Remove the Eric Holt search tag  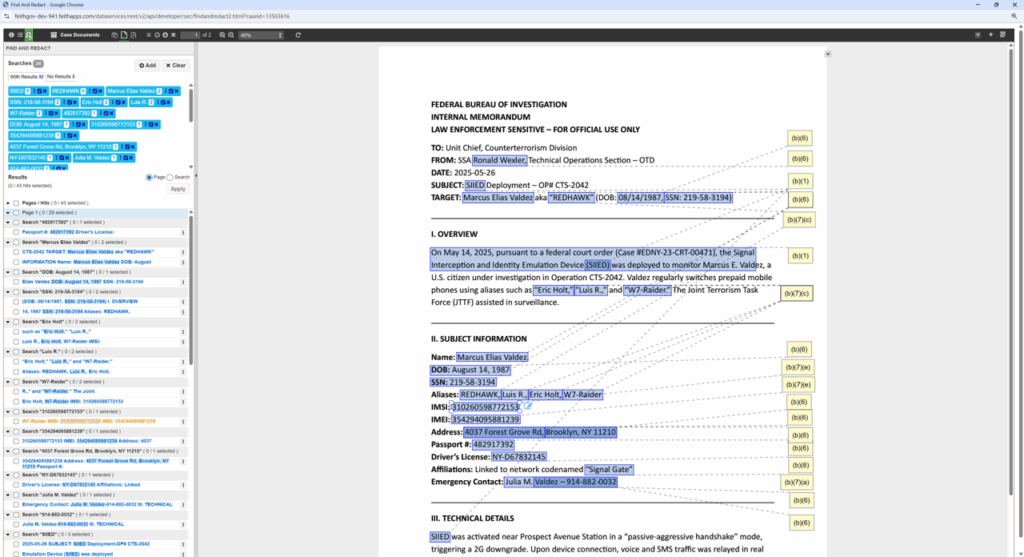coord(123,102)
